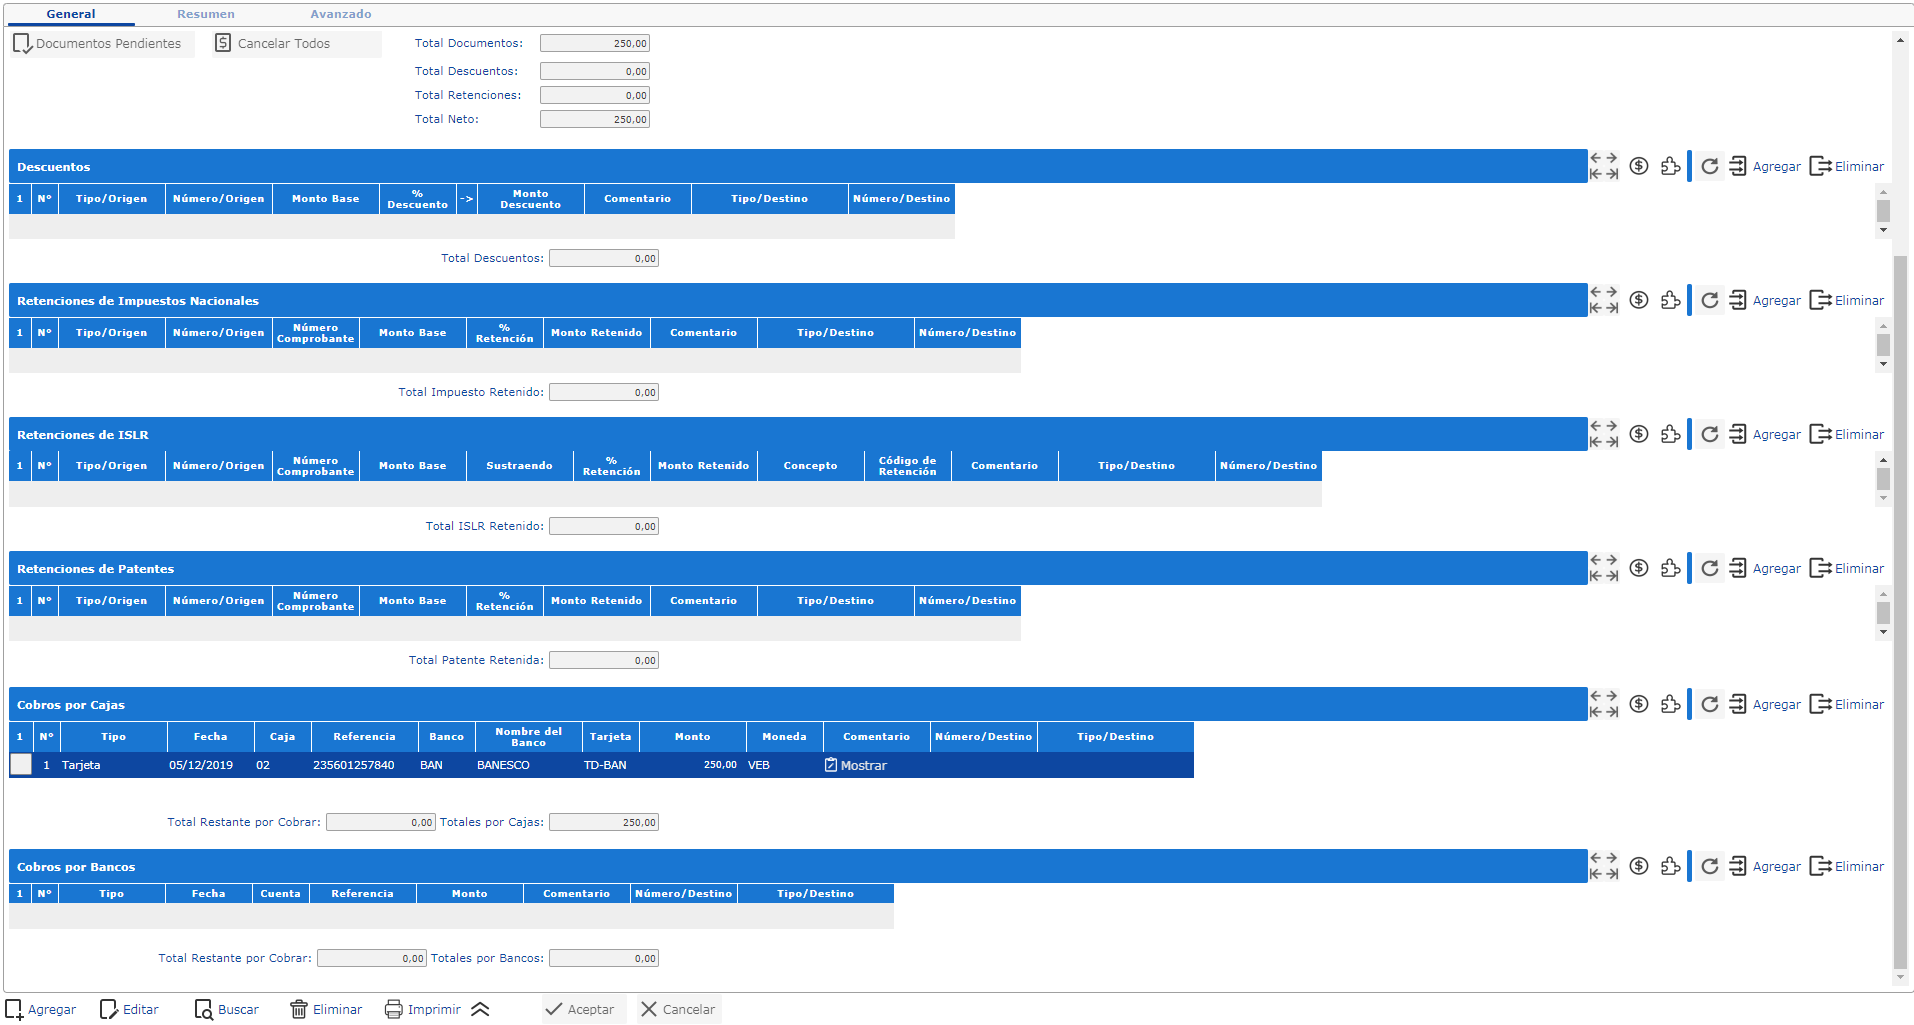Click dollar icon in Retenciones de Patentes
This screenshot has width=1914, height=1025.
click(1638, 568)
